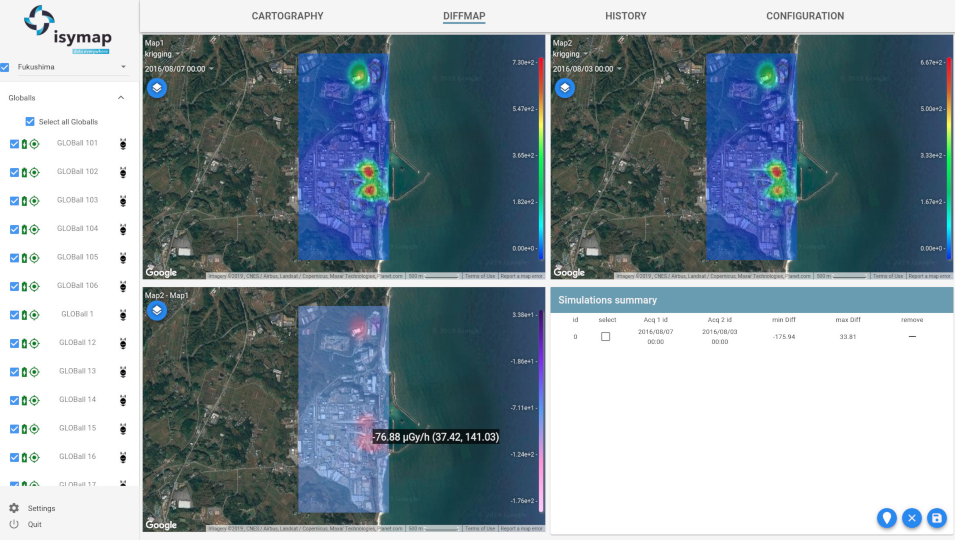Click layers icon on Map2 - Map1 difference map
The image size is (955, 540).
coord(157,311)
